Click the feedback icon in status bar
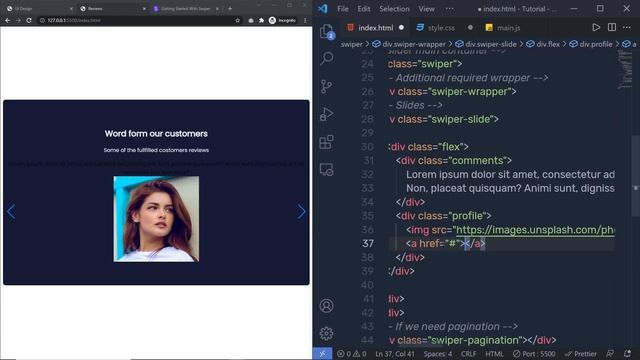This screenshot has width=640, height=360. point(610,353)
